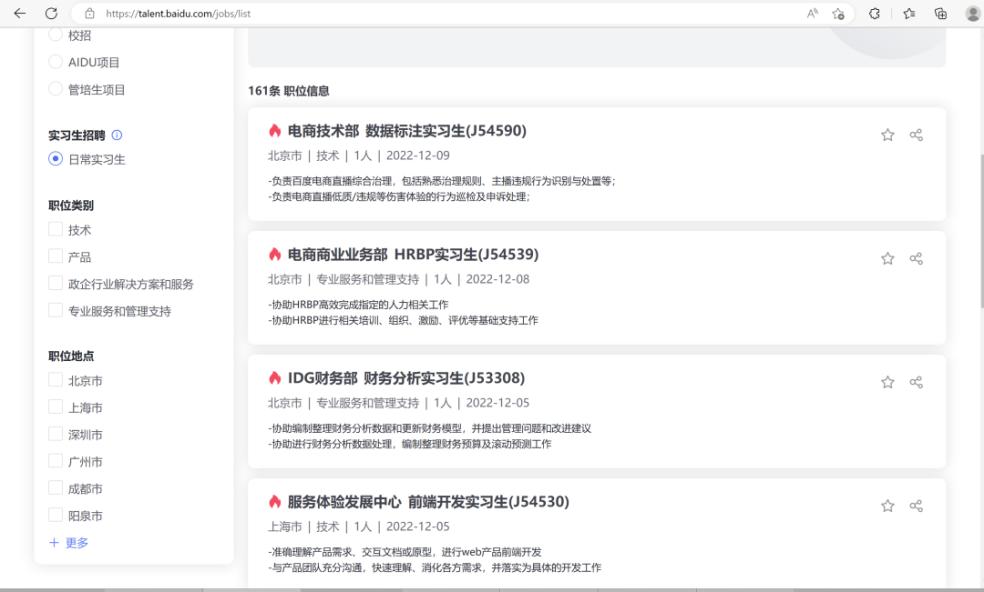The width and height of the screenshot is (984, 592).
Task: Favorite the HRBP实习生 job listing
Action: (x=887, y=259)
